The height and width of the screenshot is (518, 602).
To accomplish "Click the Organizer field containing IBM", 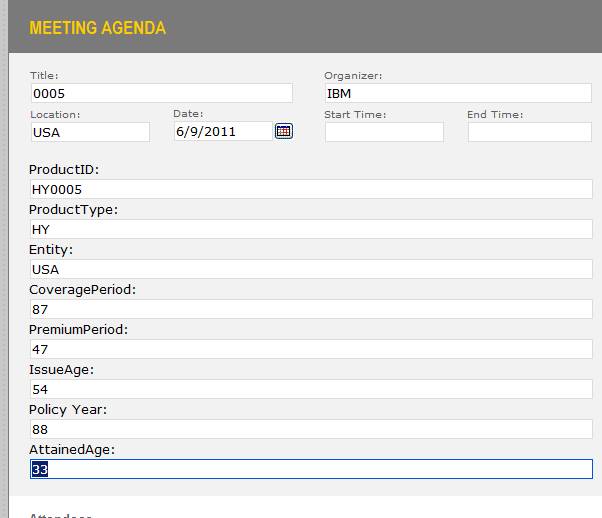I will point(458,93).
